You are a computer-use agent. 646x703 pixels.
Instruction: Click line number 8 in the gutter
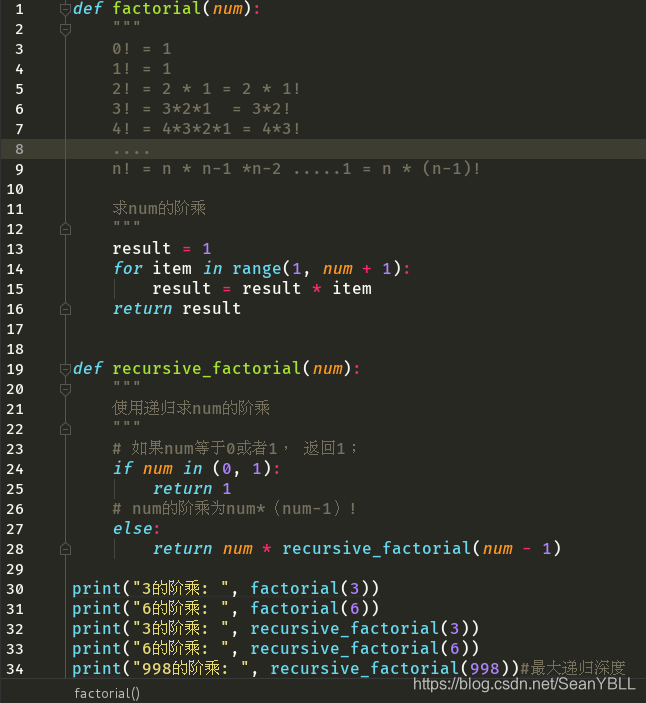[19, 149]
